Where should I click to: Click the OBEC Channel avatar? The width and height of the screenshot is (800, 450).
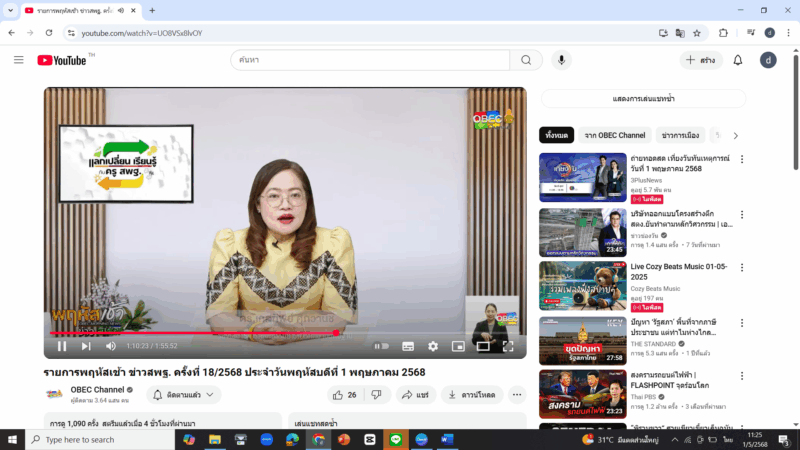(x=54, y=394)
